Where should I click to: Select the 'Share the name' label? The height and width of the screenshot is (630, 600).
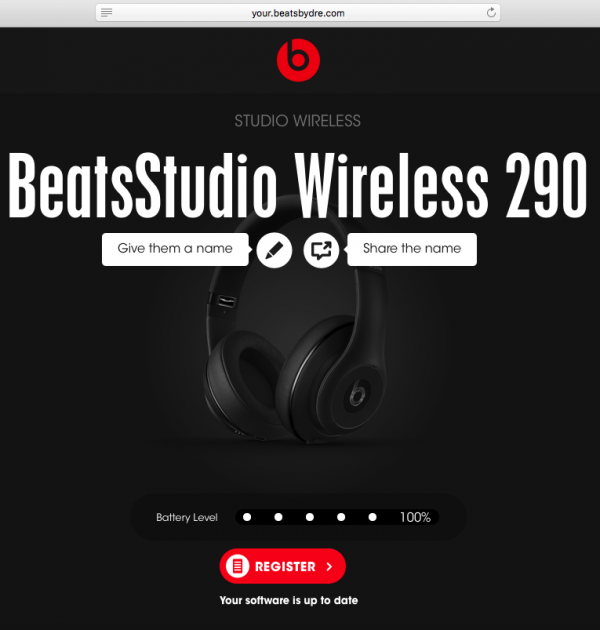pyautogui.click(x=412, y=249)
